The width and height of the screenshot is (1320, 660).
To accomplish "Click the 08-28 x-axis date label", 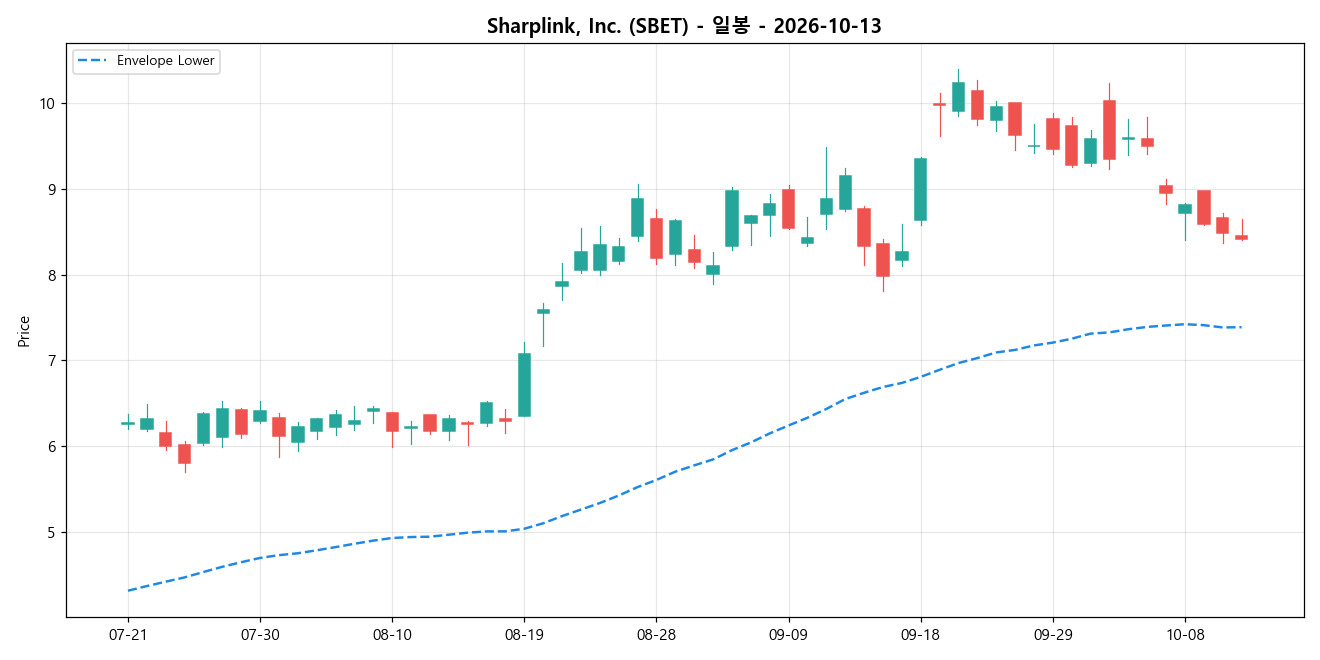I will point(656,635).
